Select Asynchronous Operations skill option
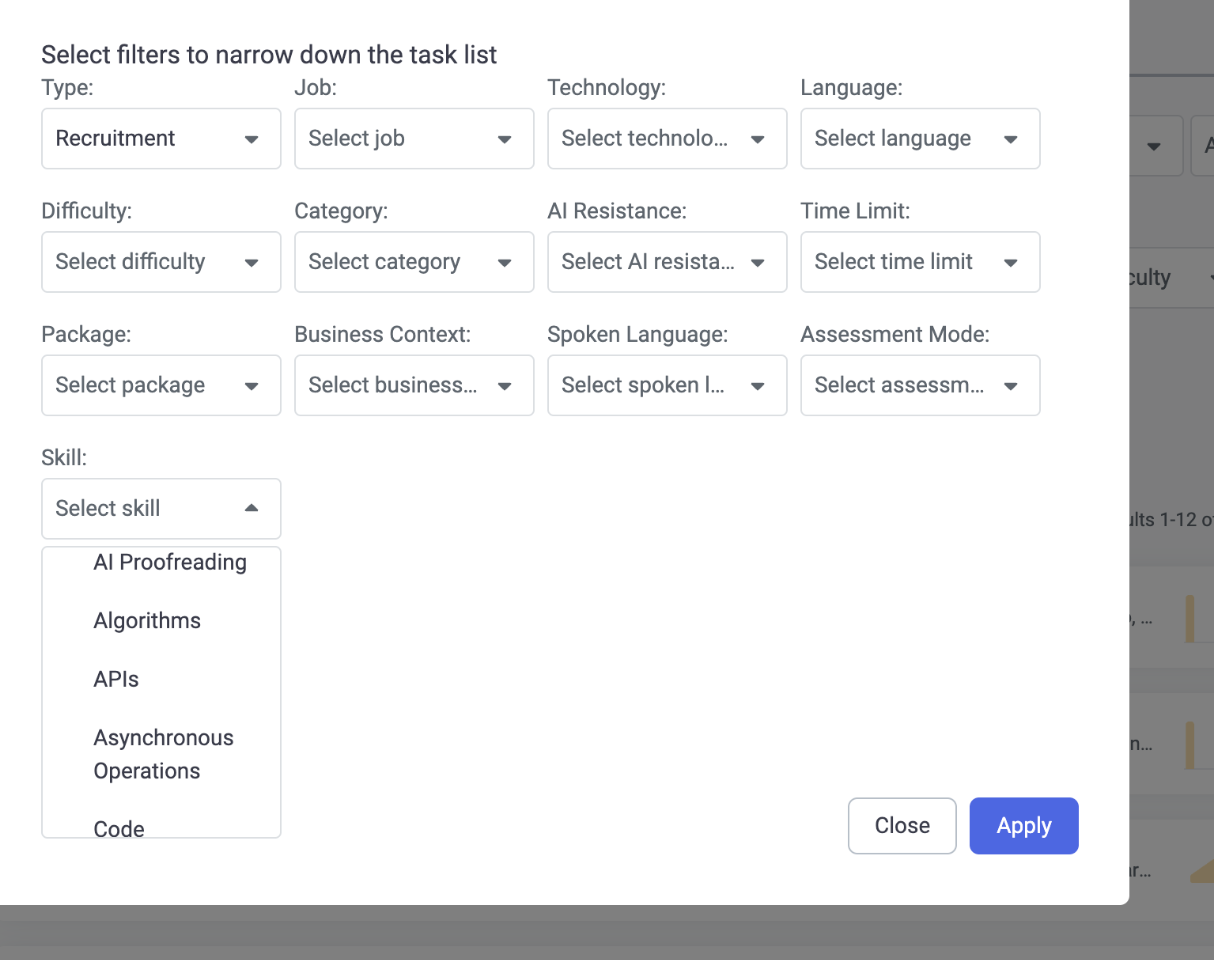The image size is (1214, 960). [163, 754]
